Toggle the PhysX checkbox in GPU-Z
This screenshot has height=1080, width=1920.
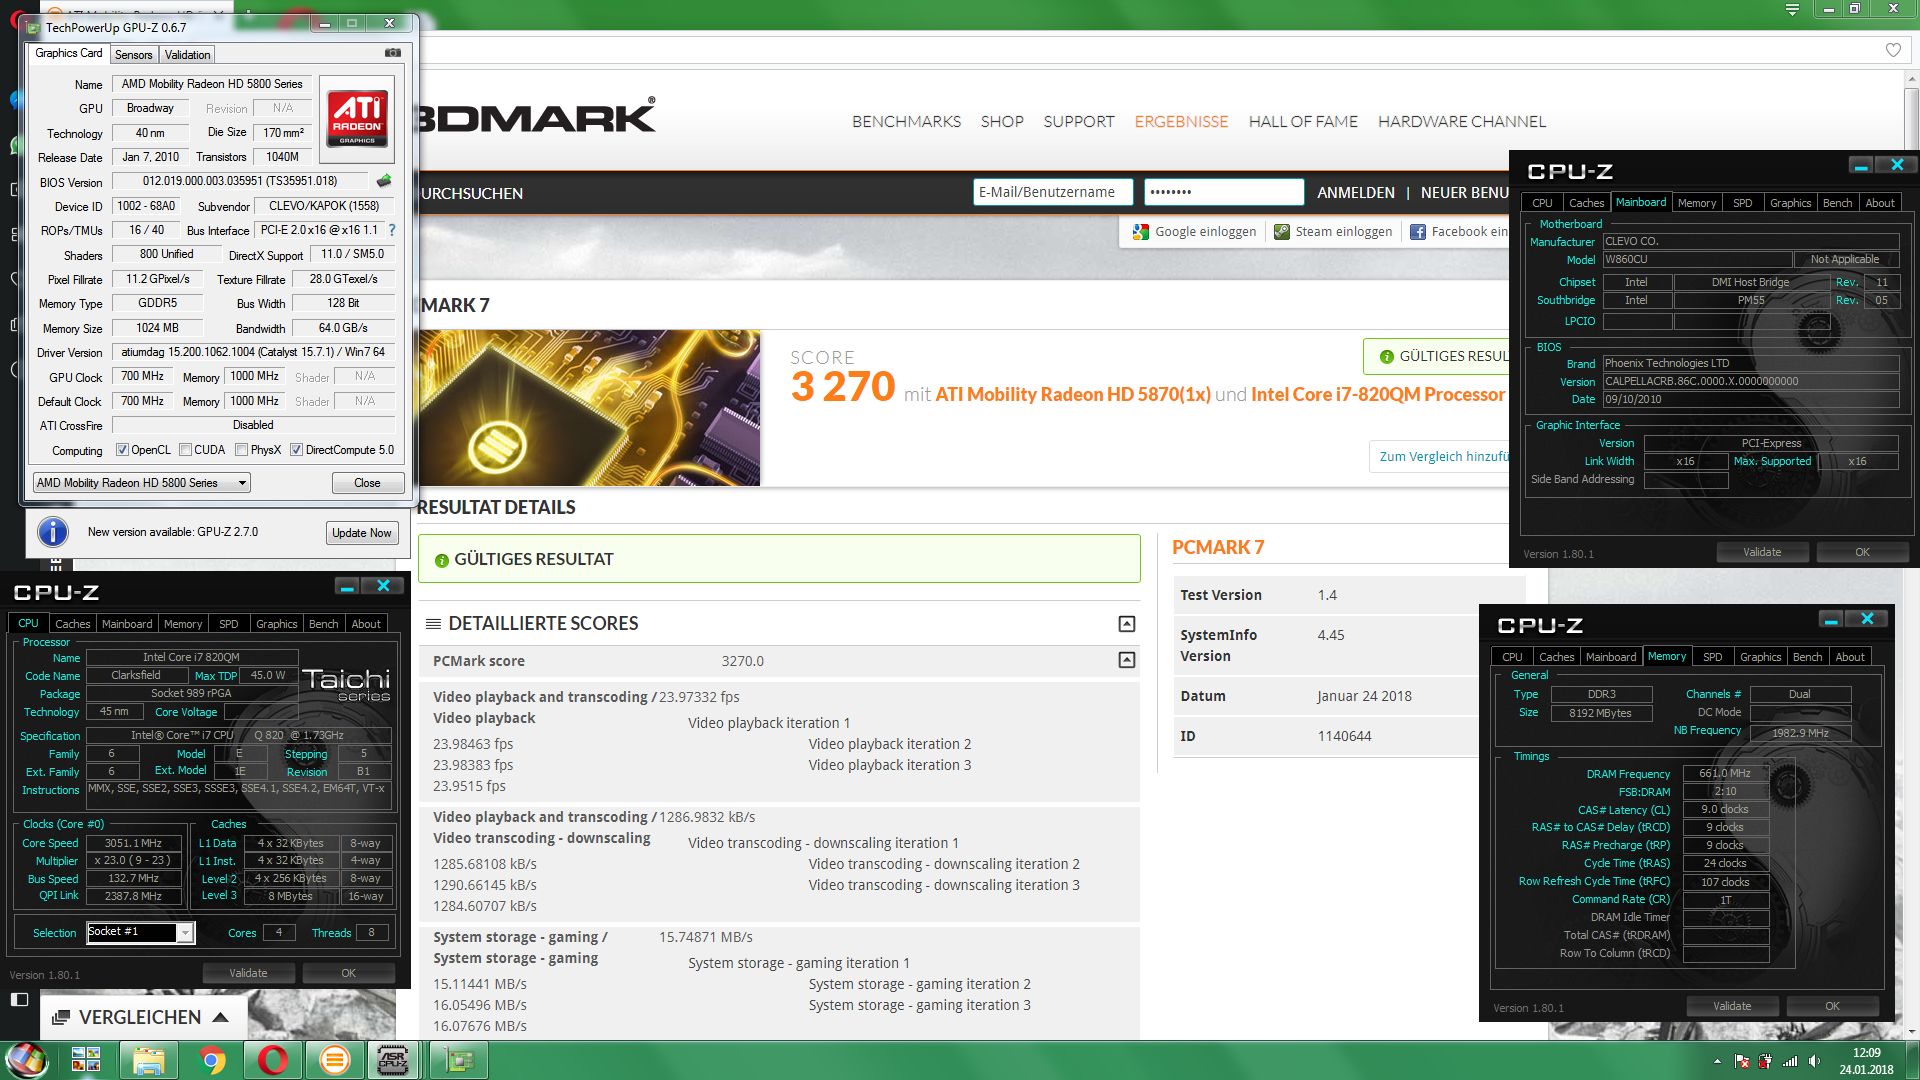pos(241,450)
